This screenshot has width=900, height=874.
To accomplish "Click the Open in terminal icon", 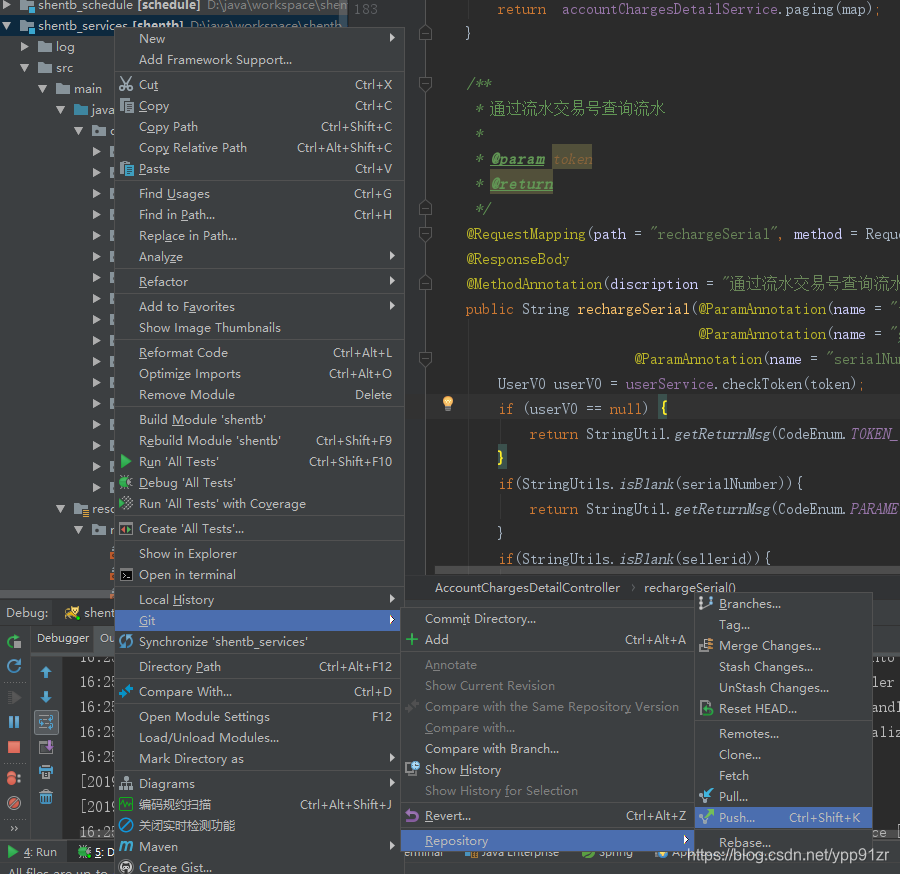I will (x=126, y=574).
